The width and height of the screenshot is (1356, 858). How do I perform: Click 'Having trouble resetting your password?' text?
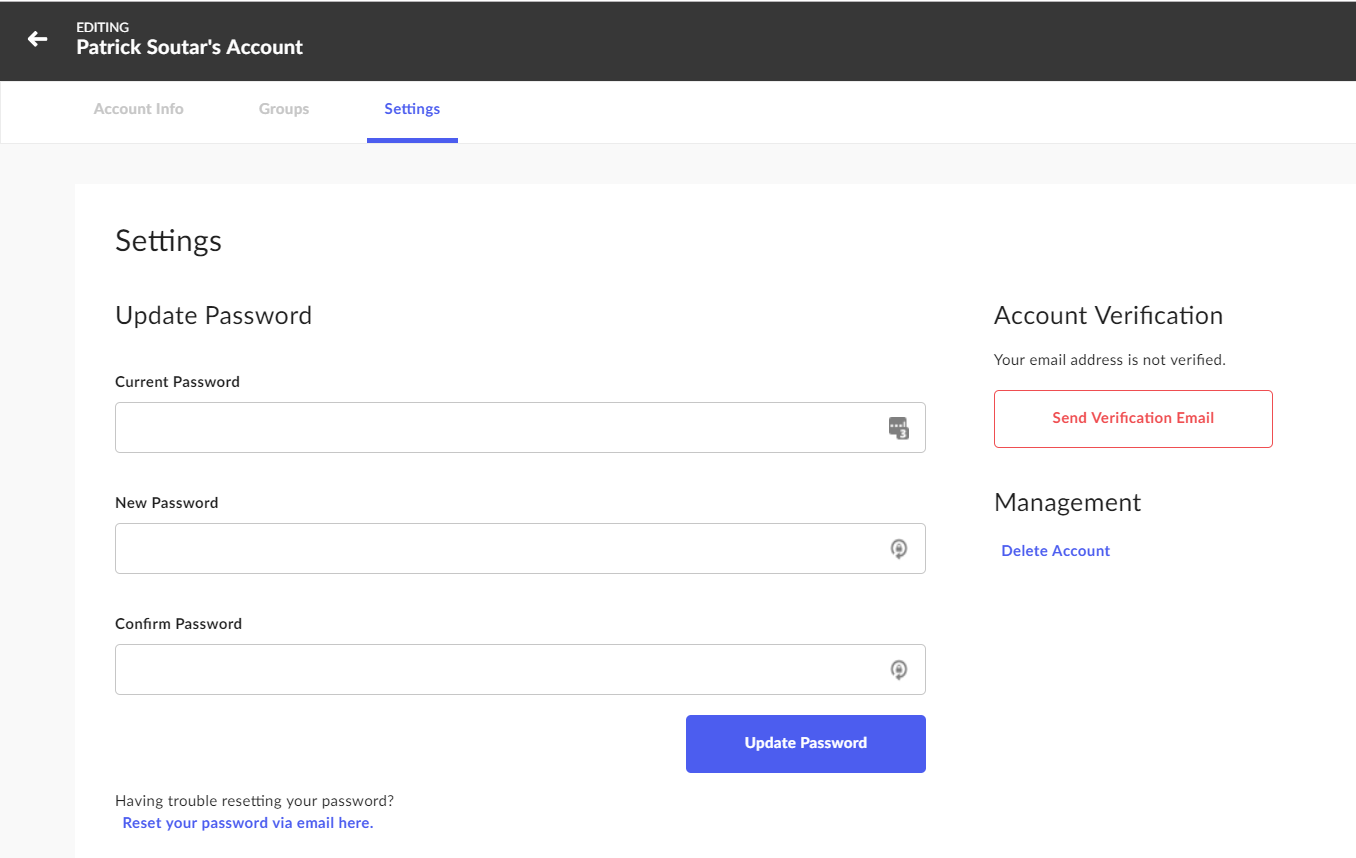click(x=255, y=801)
